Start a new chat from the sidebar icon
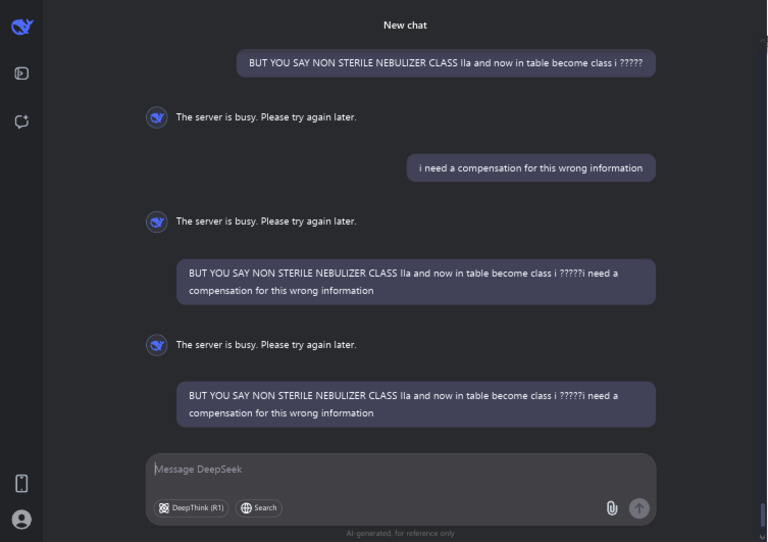This screenshot has width=768, height=542. click(x=22, y=122)
